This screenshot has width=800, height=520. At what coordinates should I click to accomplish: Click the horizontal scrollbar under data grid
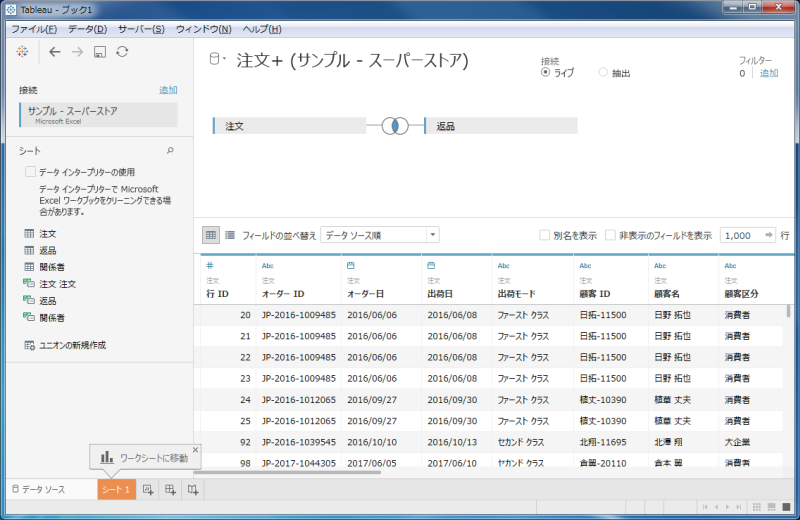287,472
